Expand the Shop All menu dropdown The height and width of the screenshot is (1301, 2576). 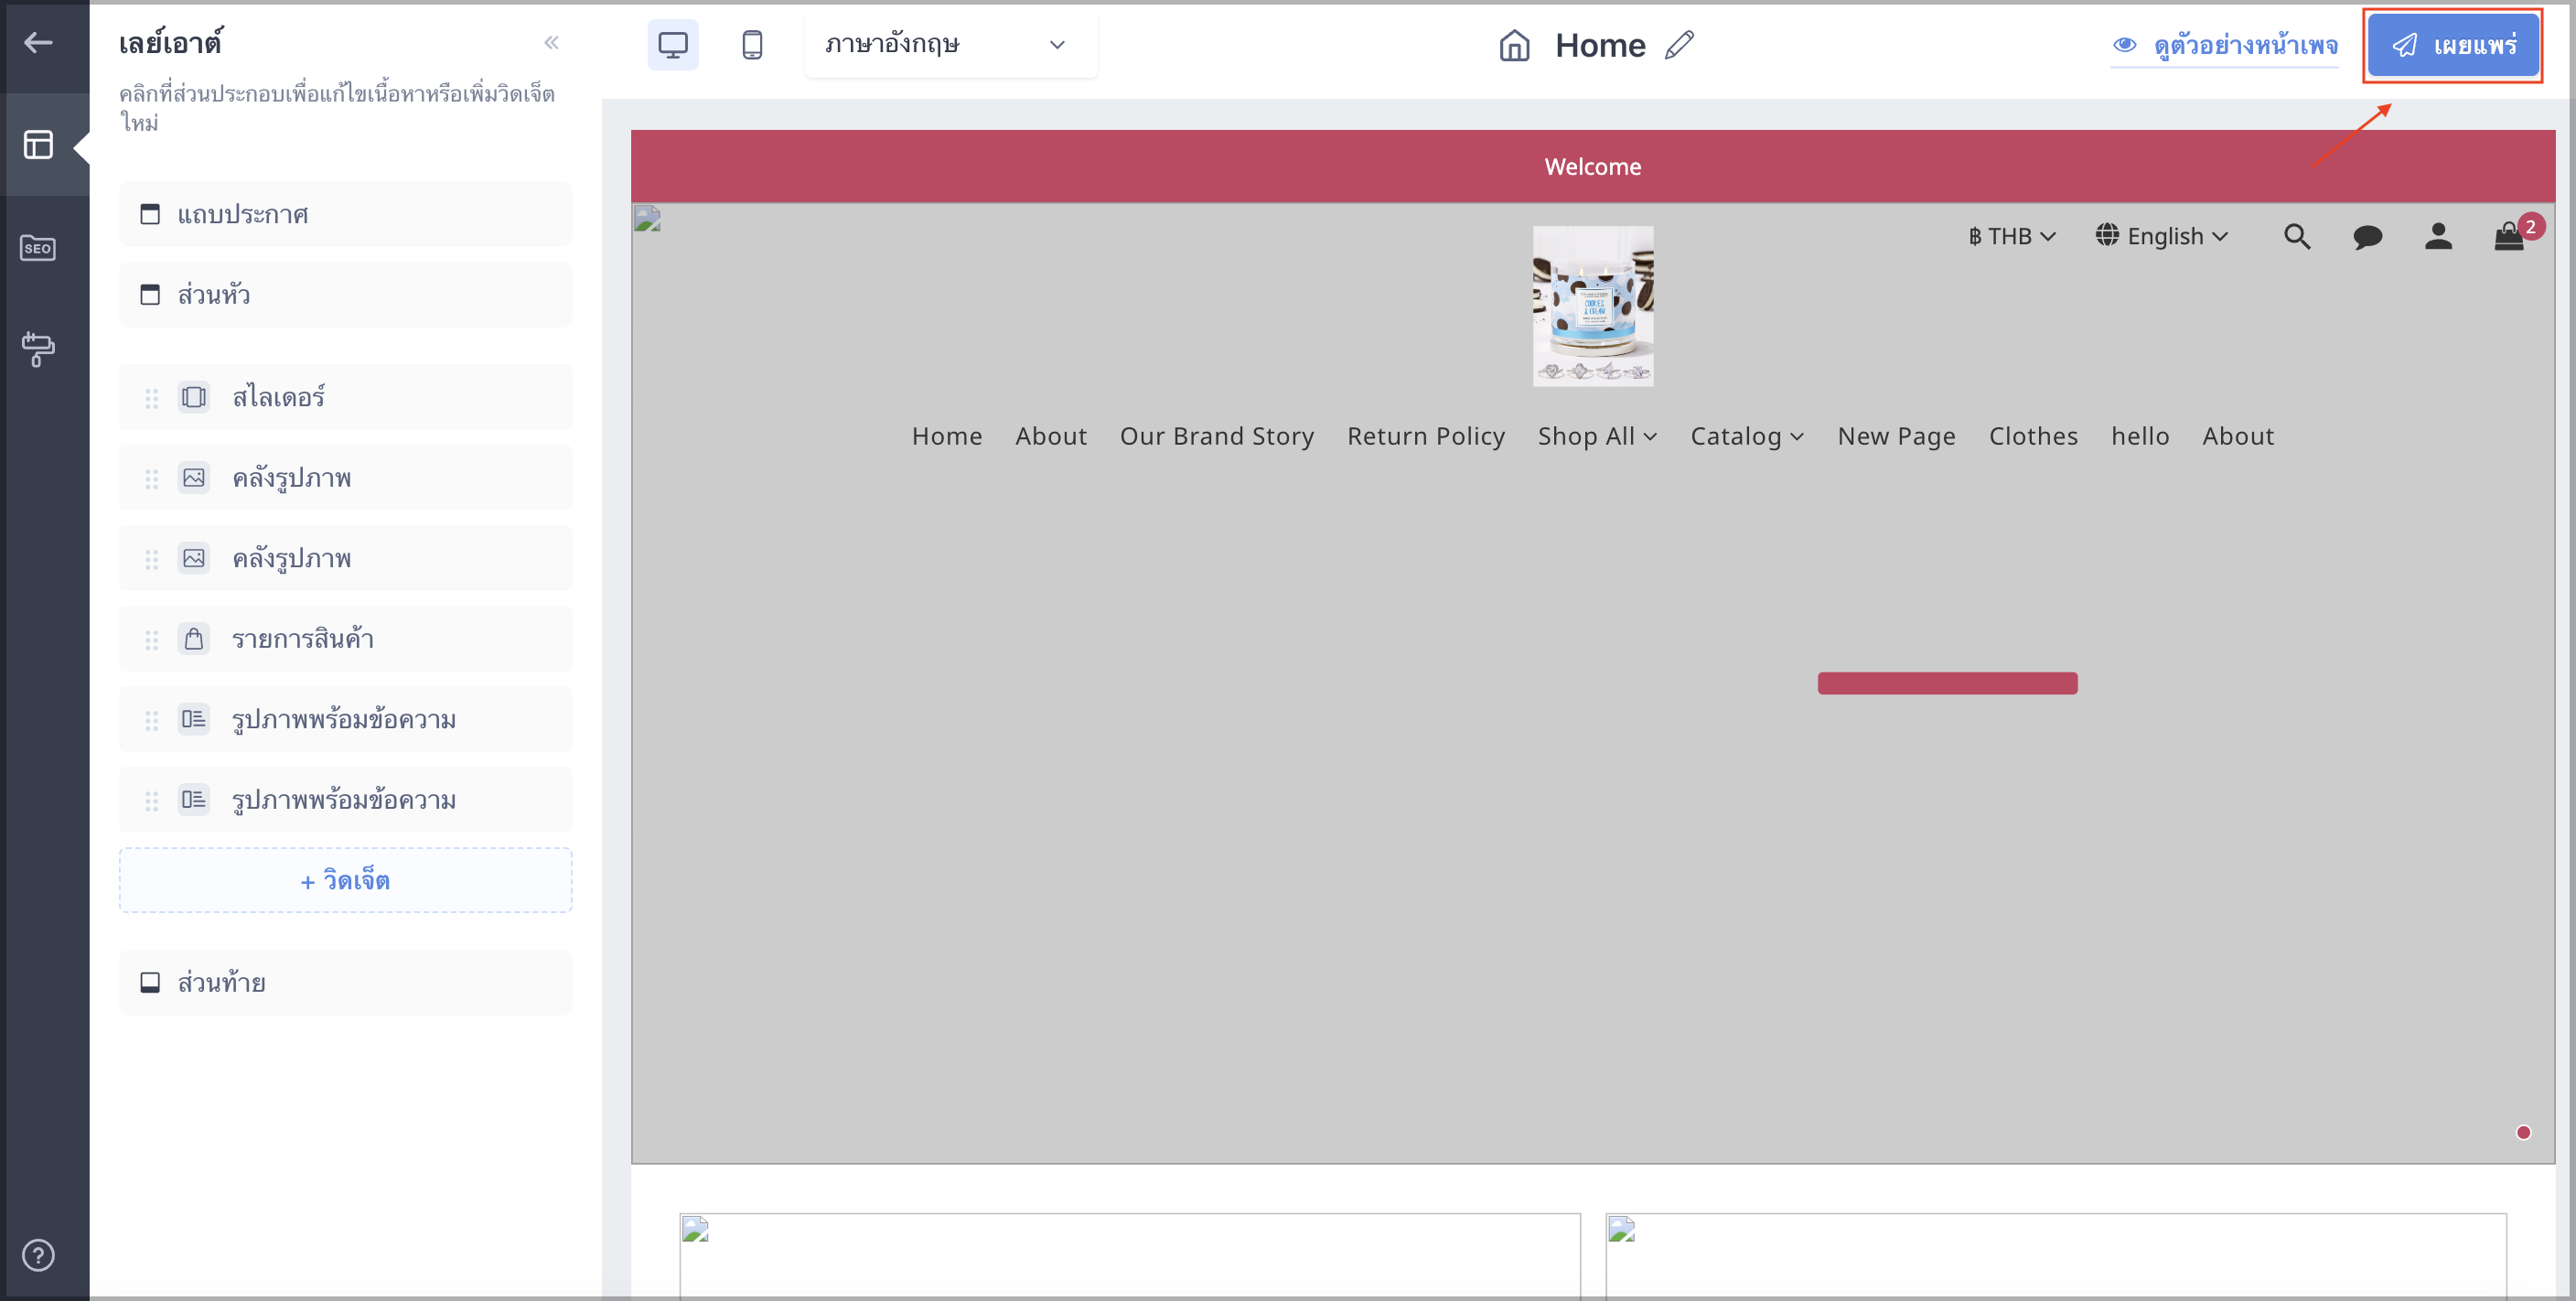coord(1597,436)
